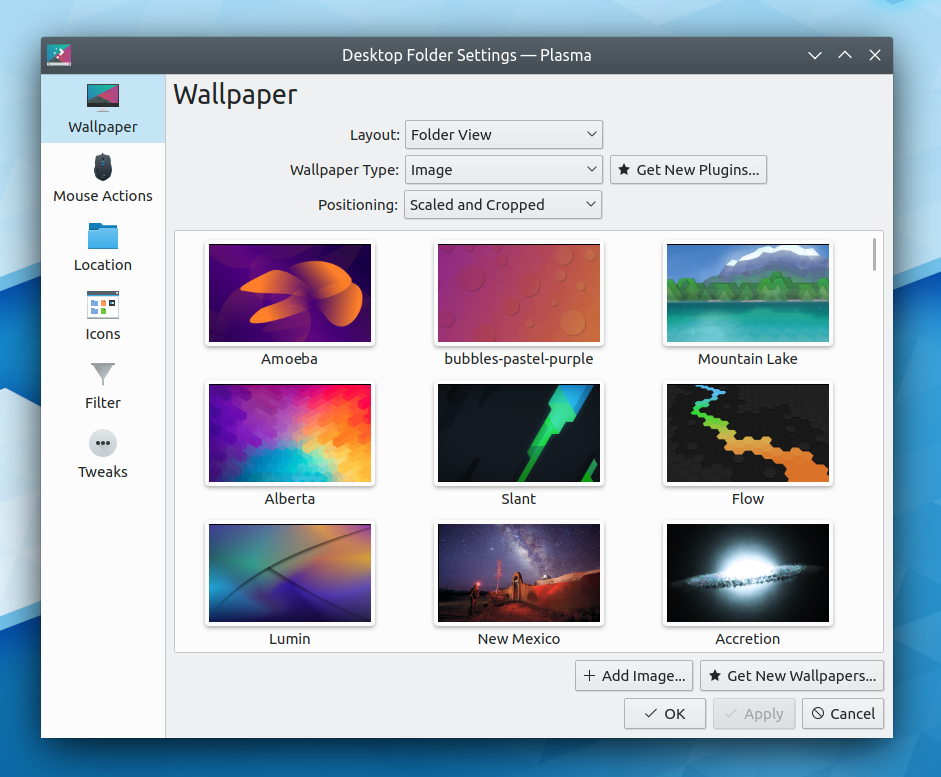Open Mouse Actions settings
Image resolution: width=941 pixels, height=777 pixels.
coord(103,178)
